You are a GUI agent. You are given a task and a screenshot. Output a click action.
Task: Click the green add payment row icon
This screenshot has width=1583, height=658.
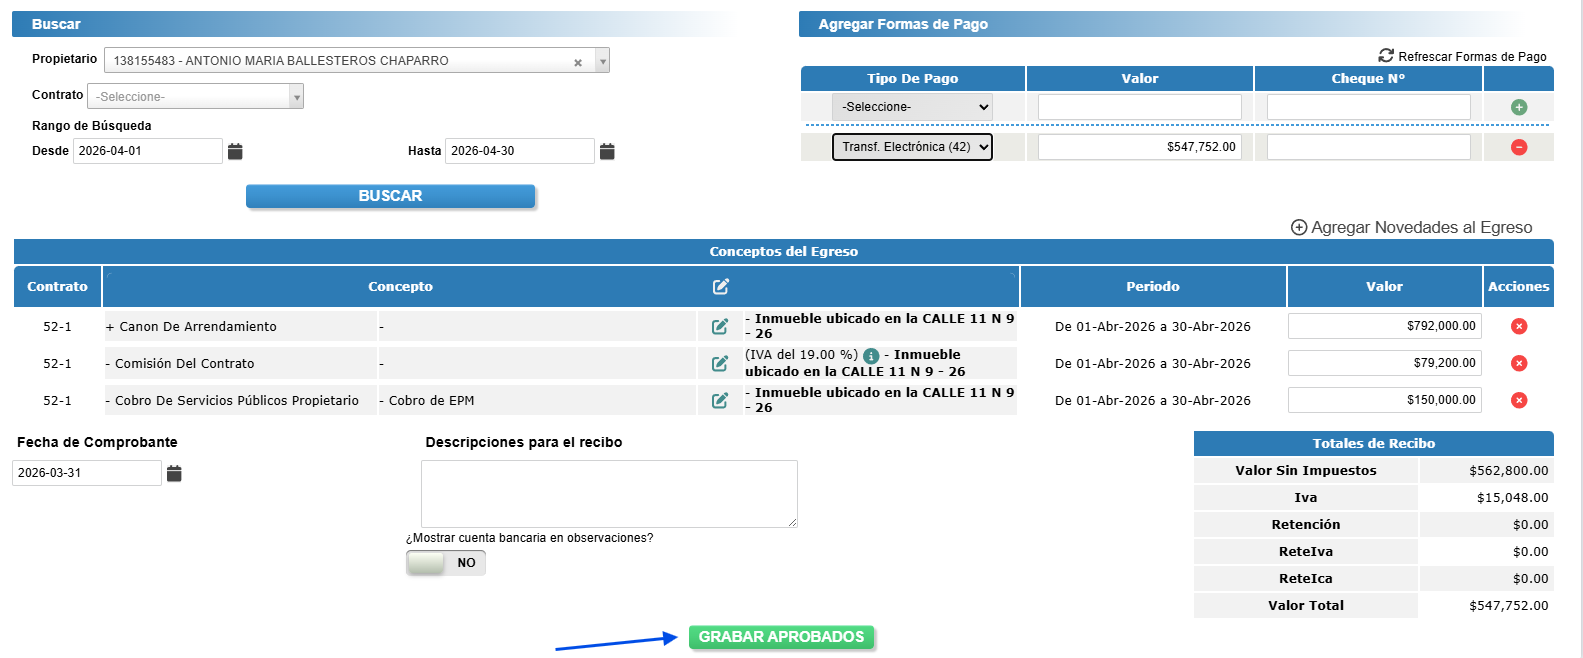point(1518,107)
